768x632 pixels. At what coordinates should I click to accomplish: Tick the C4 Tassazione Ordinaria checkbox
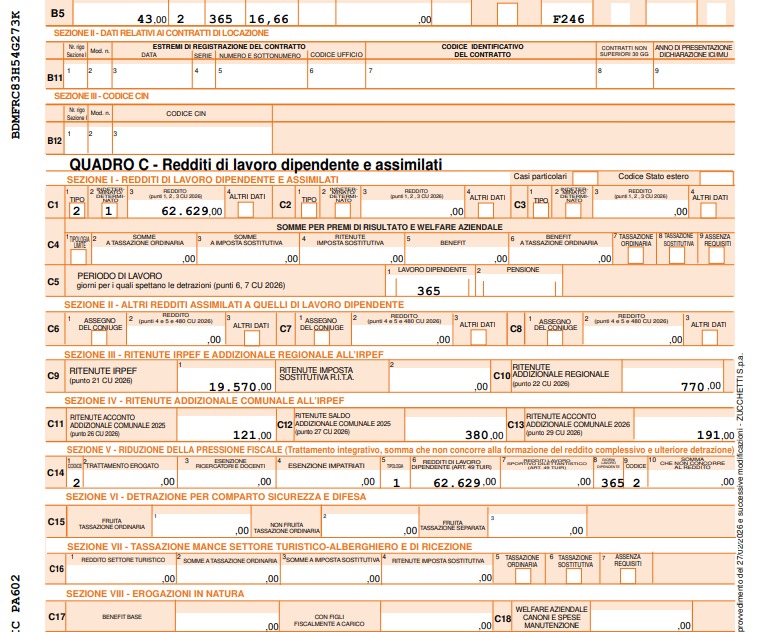coord(636,255)
